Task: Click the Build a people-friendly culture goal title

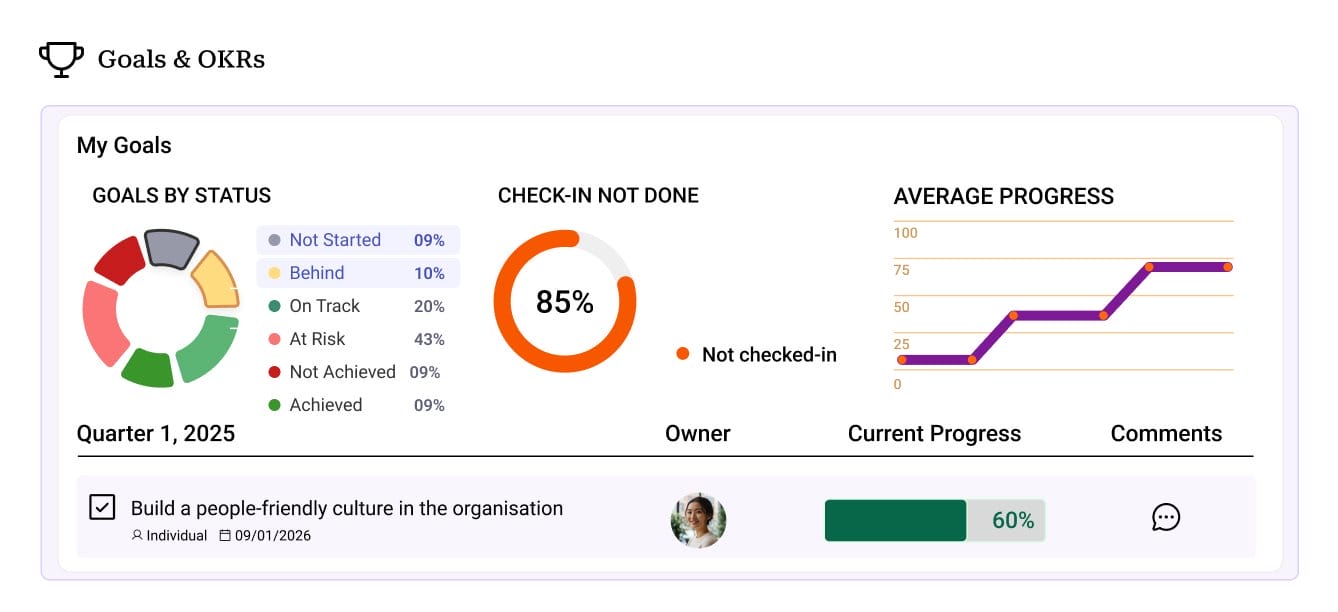Action: tap(347, 508)
